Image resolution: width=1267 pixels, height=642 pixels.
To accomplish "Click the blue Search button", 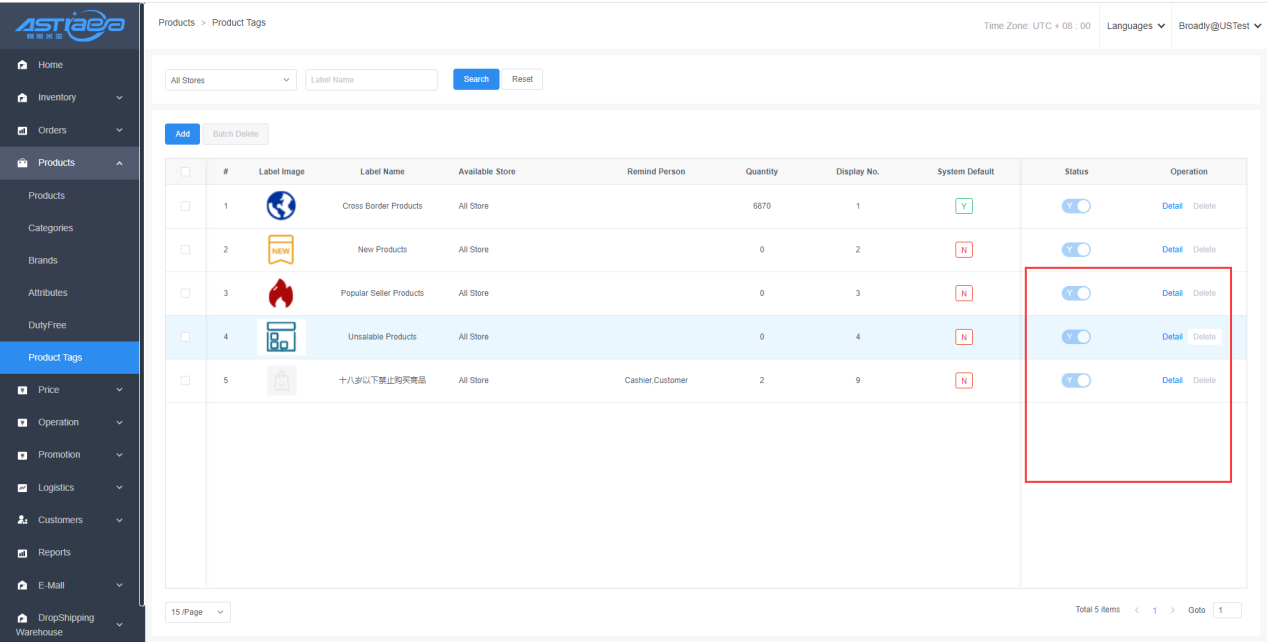I will (x=476, y=79).
